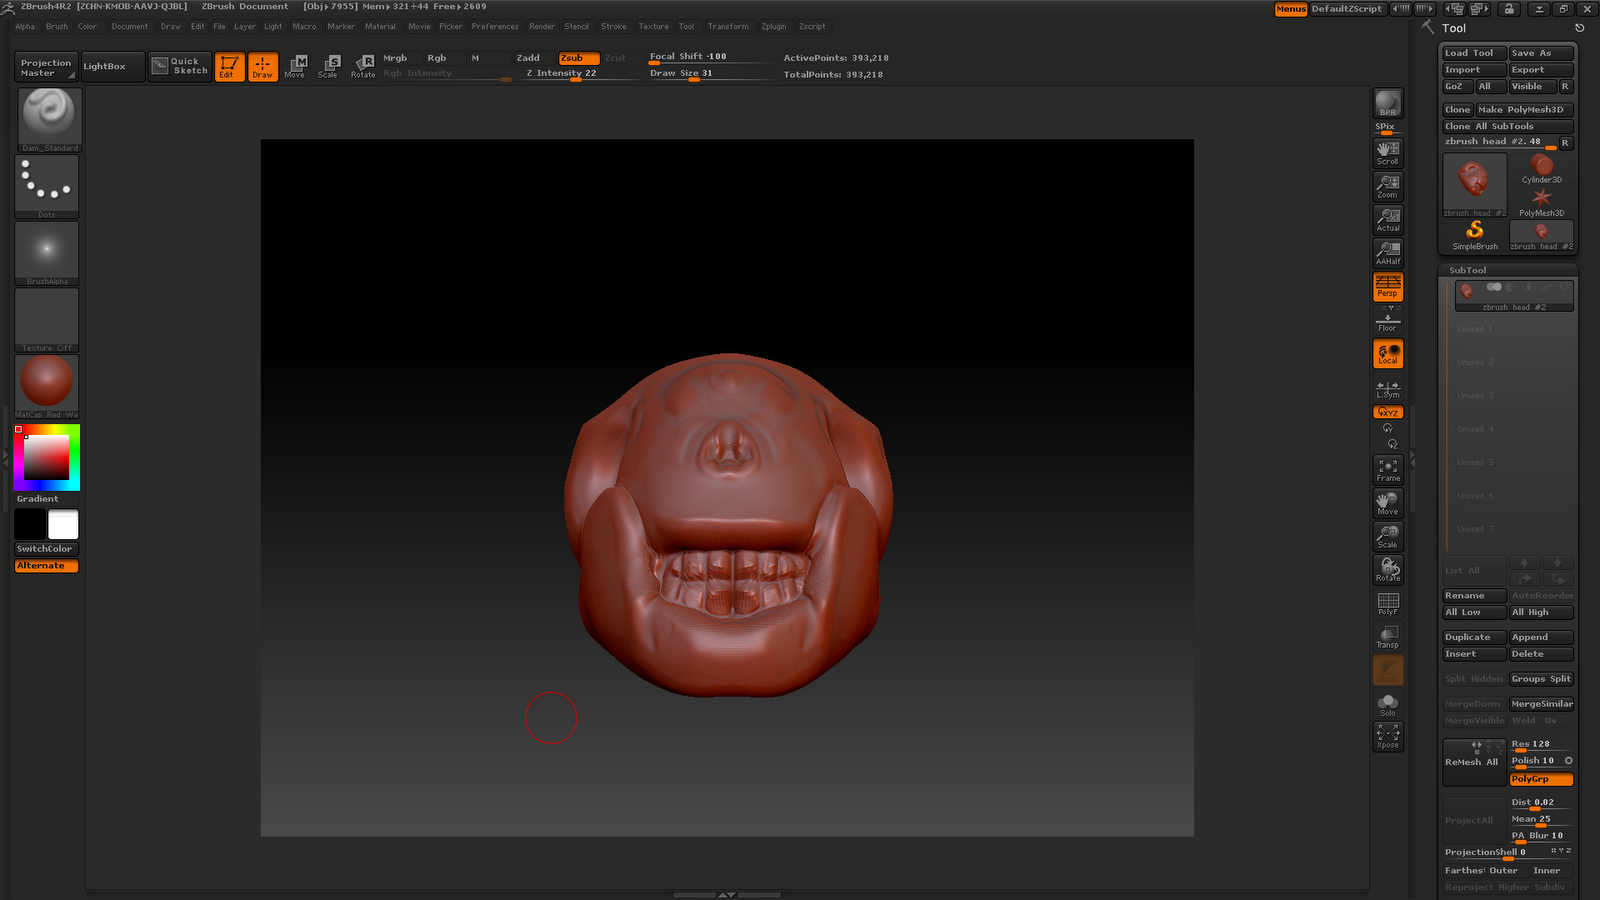Toggle the Floor grid
The height and width of the screenshot is (900, 1600).
pos(1387,320)
